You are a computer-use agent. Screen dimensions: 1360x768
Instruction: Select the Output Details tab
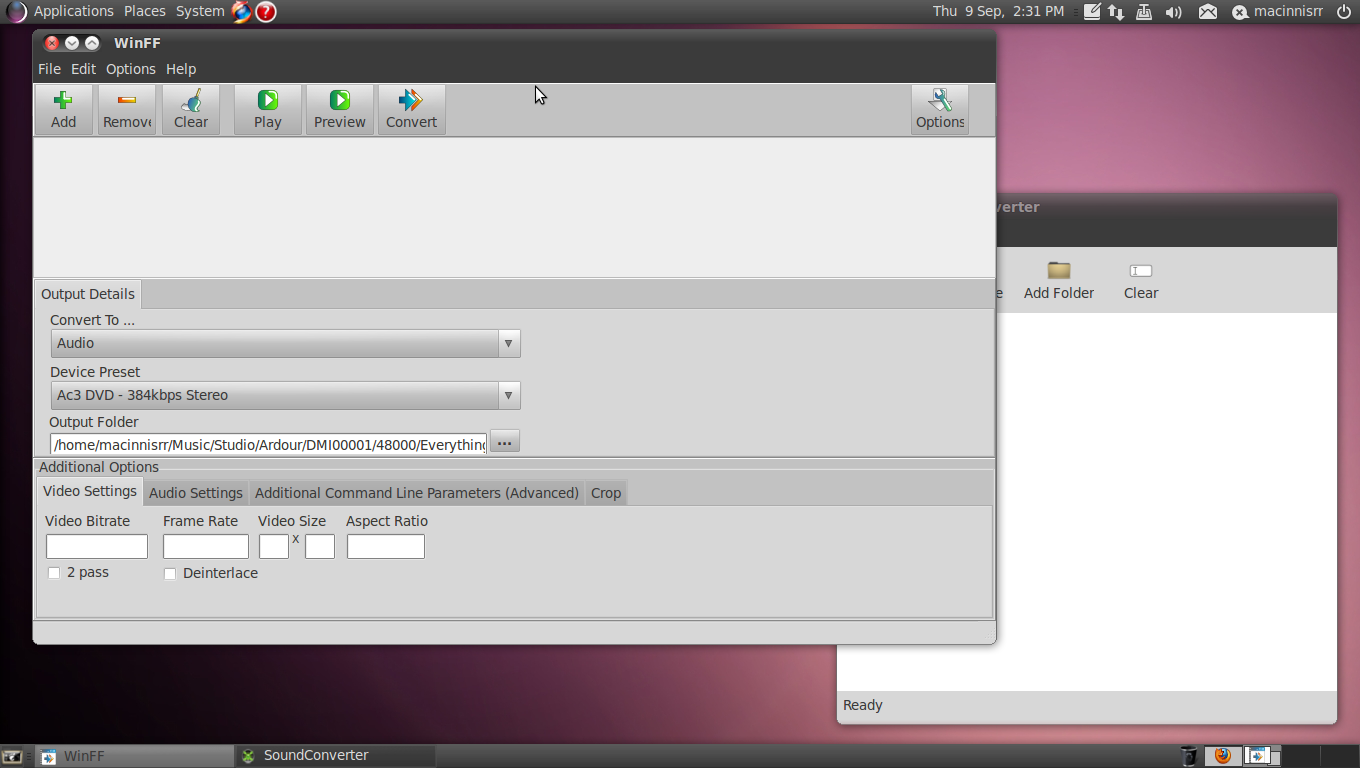pyautogui.click(x=88, y=294)
